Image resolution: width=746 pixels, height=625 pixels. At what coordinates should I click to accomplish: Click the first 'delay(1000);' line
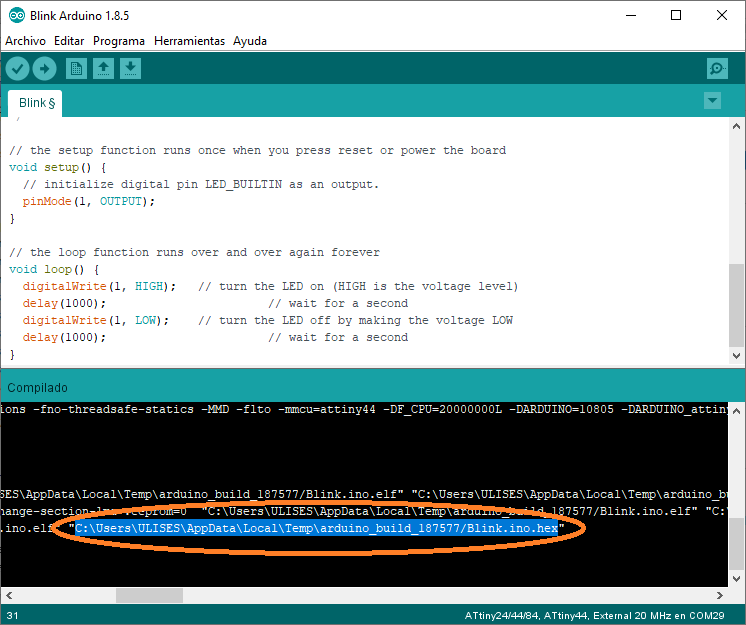point(64,303)
